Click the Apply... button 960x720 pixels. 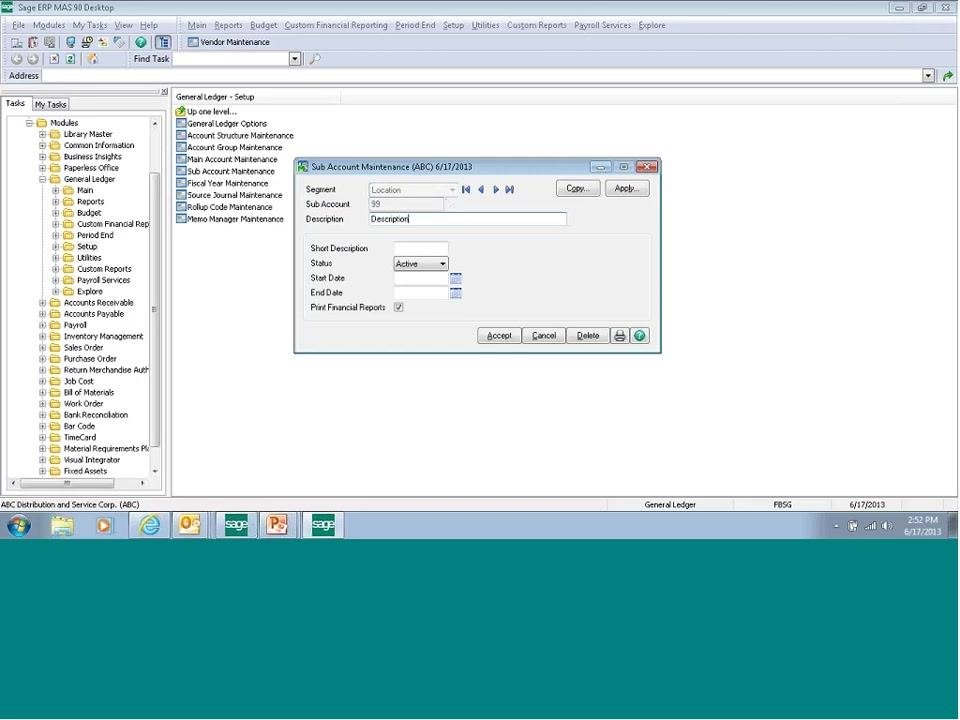(627, 189)
